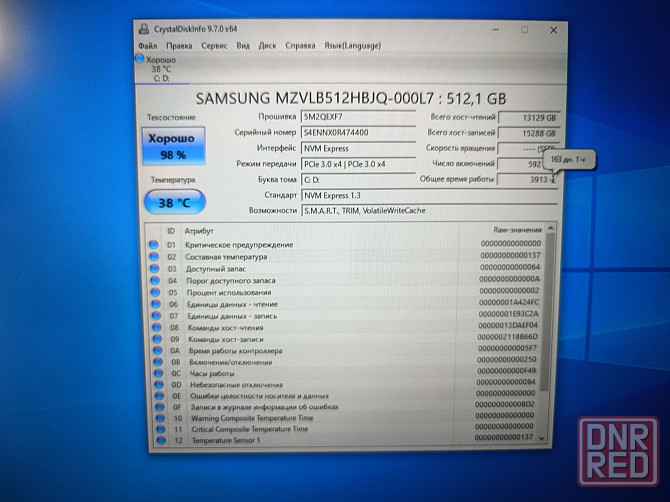Viewport: 670px width, 502px height.
Task: Click the status icon for Доступный запас
Action: tap(153, 268)
